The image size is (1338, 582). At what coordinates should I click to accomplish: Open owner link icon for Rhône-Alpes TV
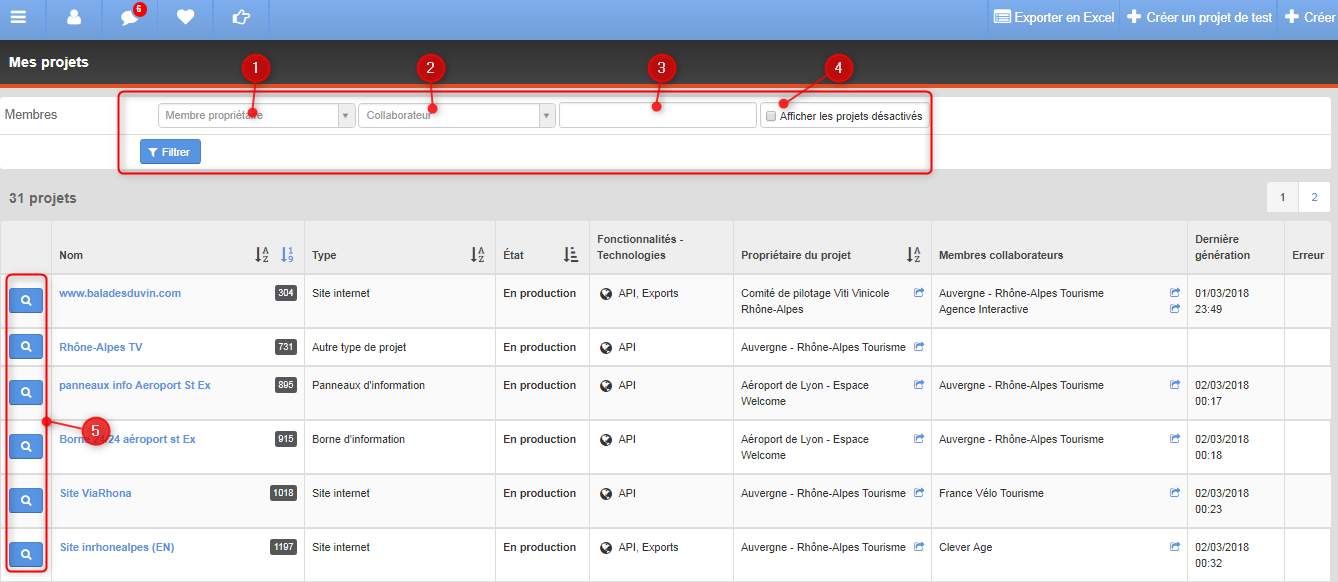(x=919, y=347)
